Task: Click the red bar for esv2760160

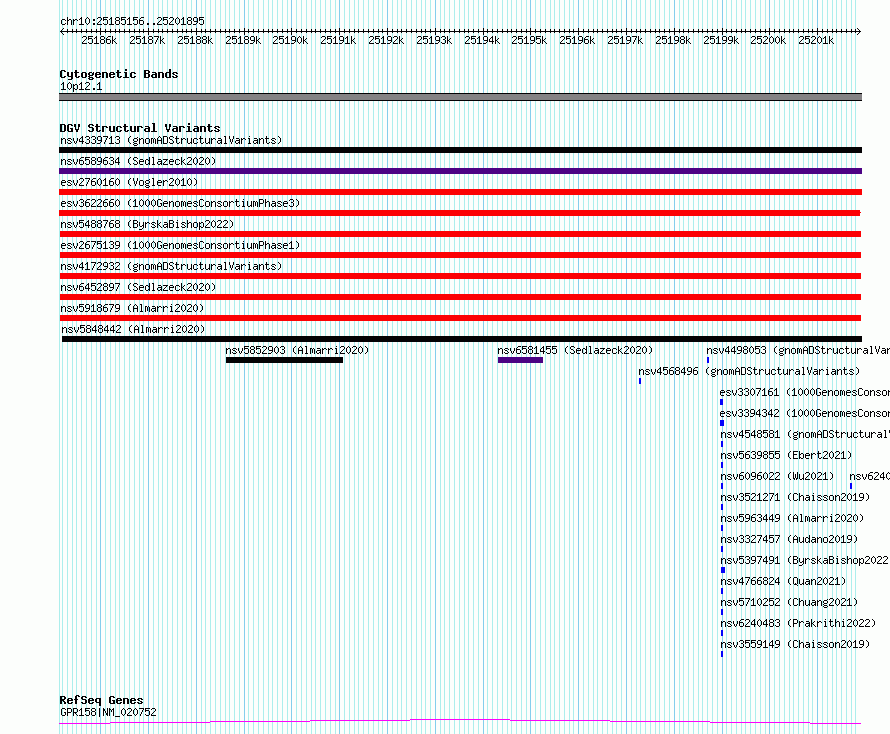Action: pos(460,192)
